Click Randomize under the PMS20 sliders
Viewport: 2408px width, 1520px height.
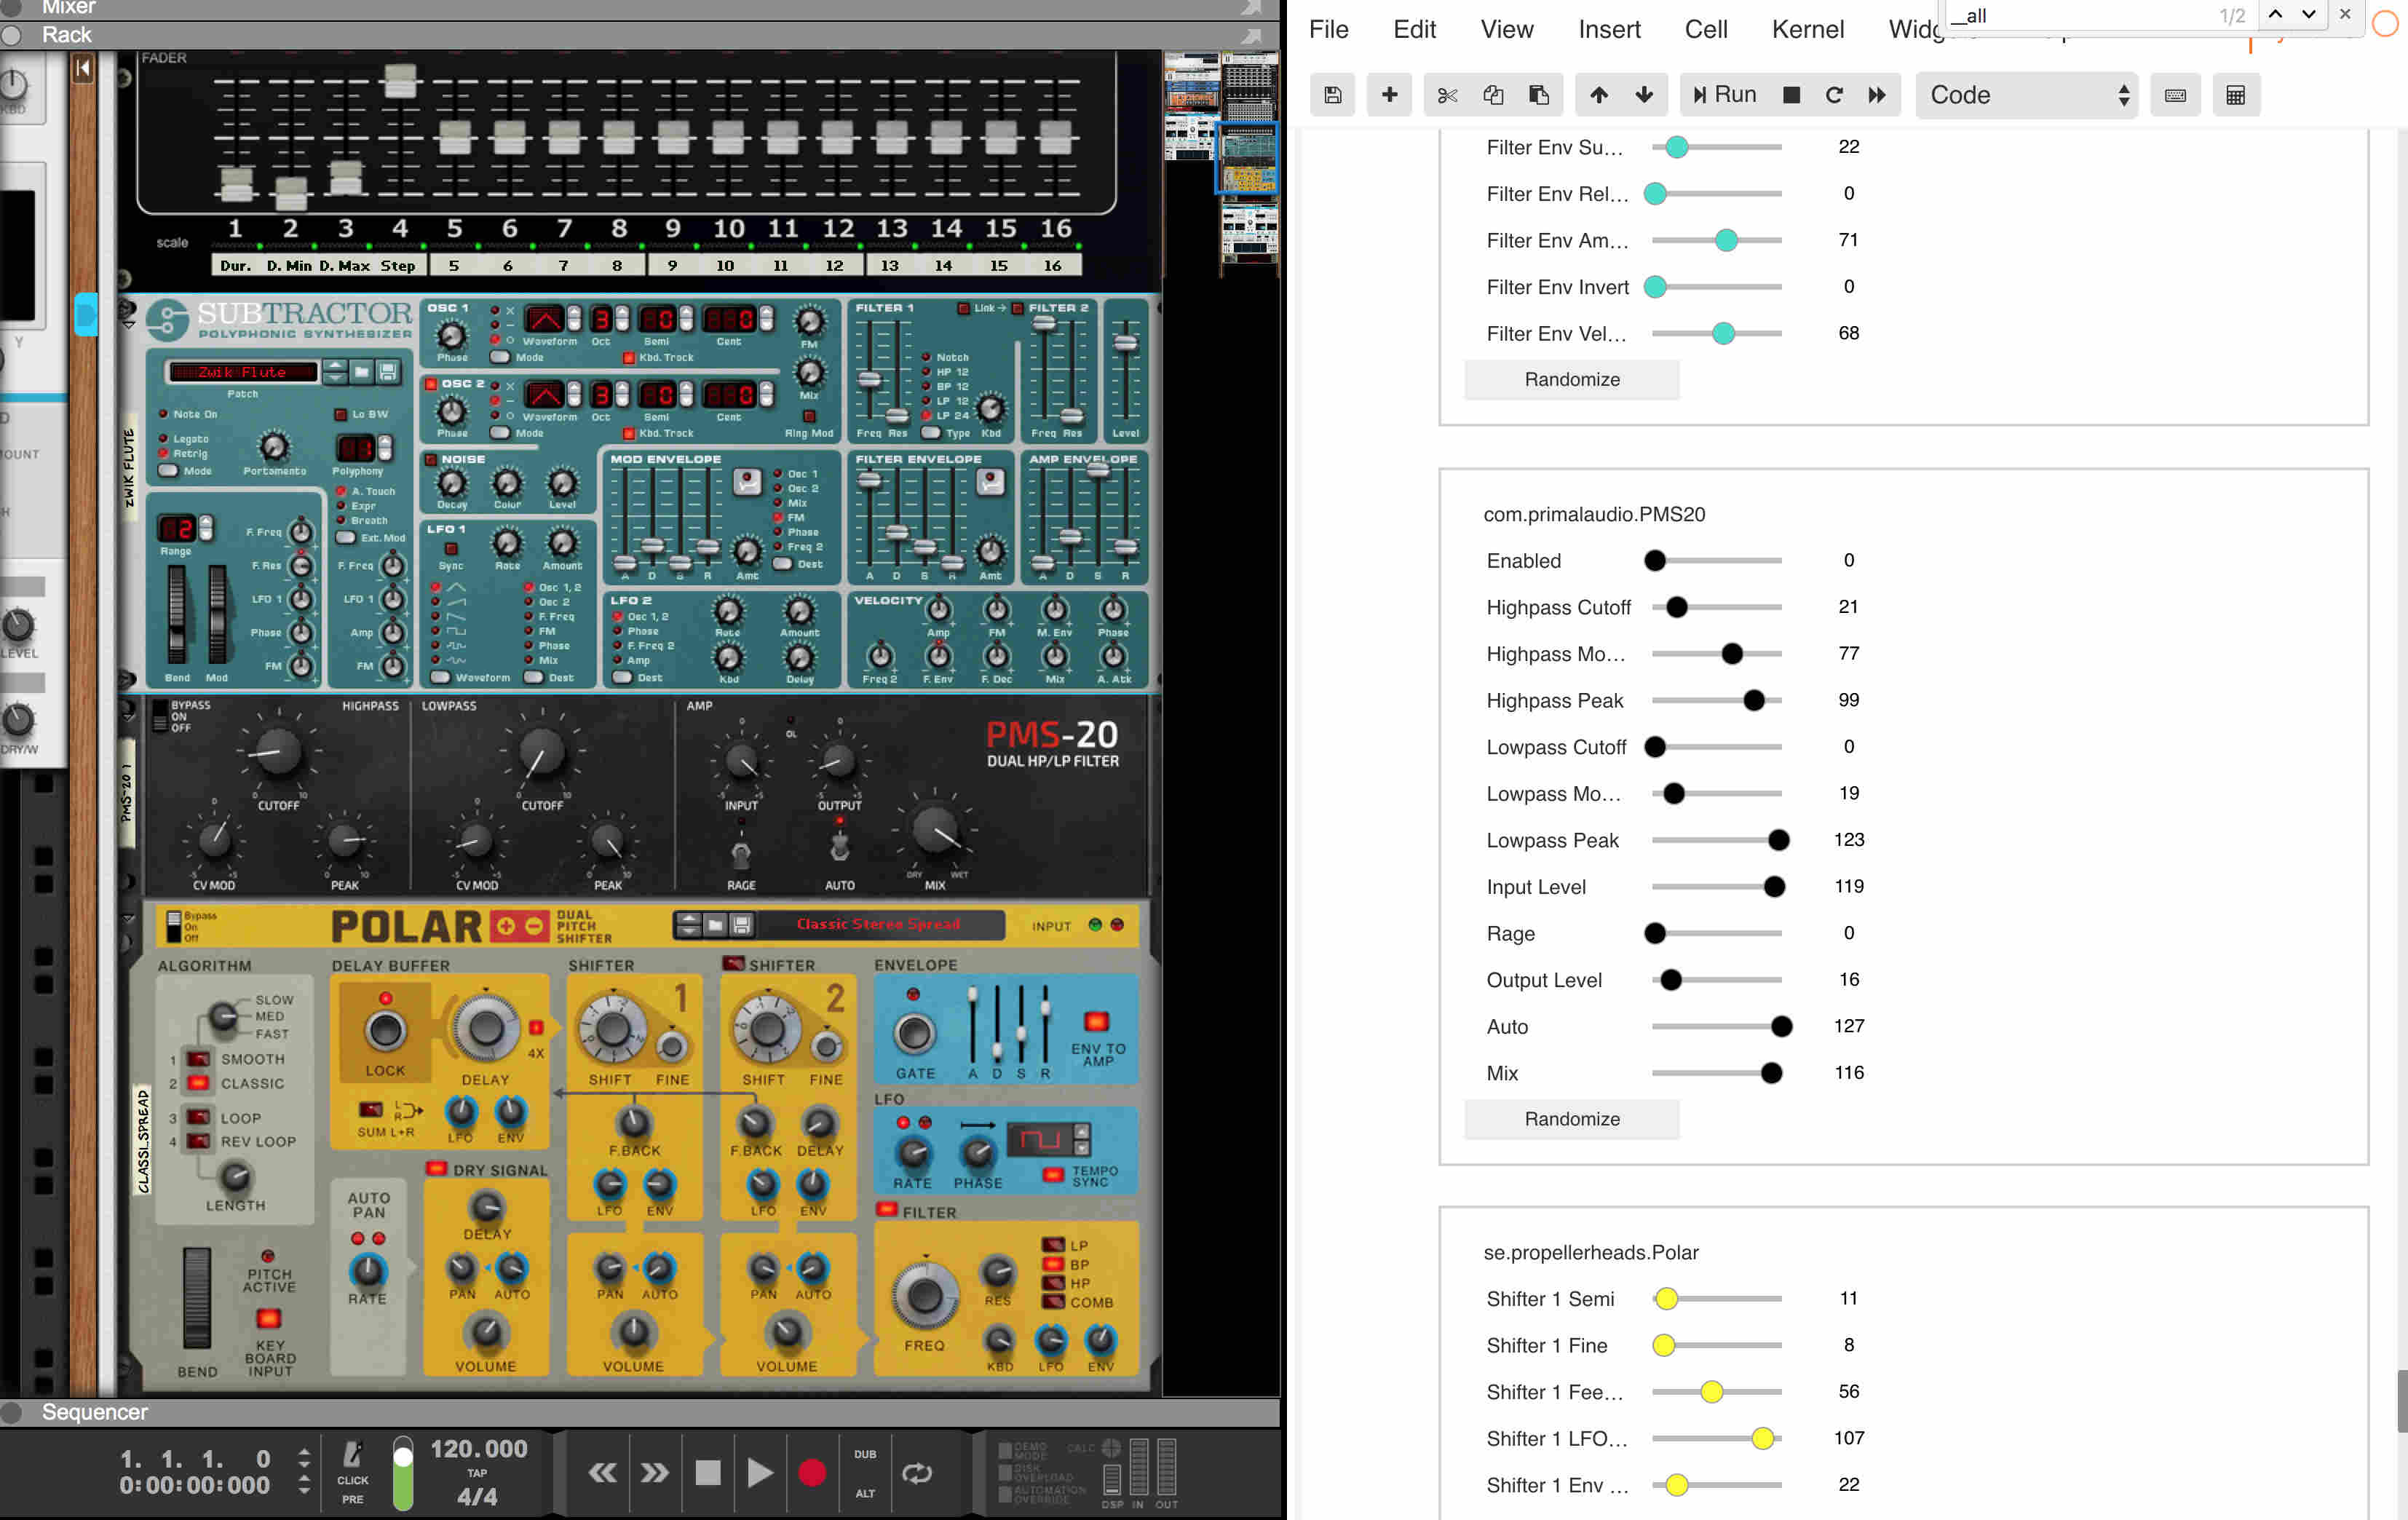(x=1571, y=1119)
